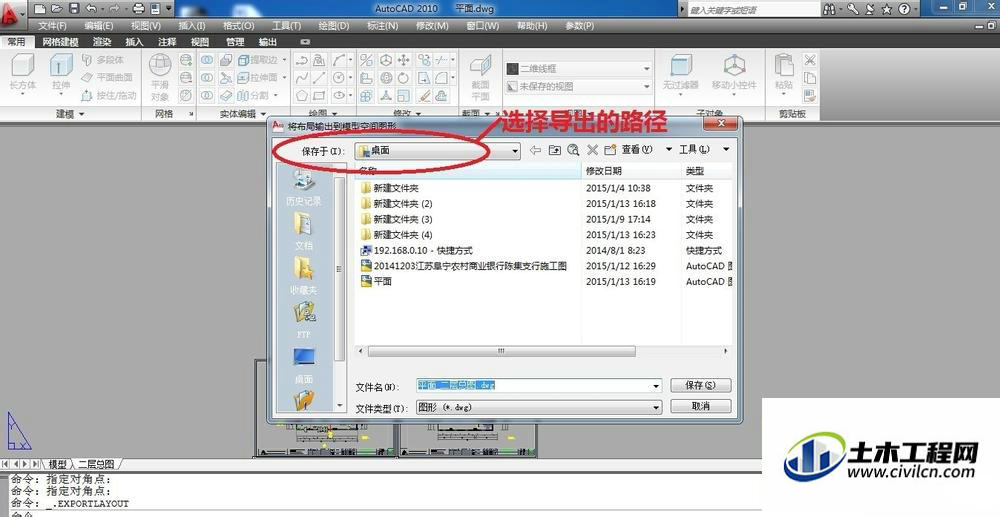Click the Undo arrow in quick access
Viewport: 1000px width, 517px height.
point(91,9)
